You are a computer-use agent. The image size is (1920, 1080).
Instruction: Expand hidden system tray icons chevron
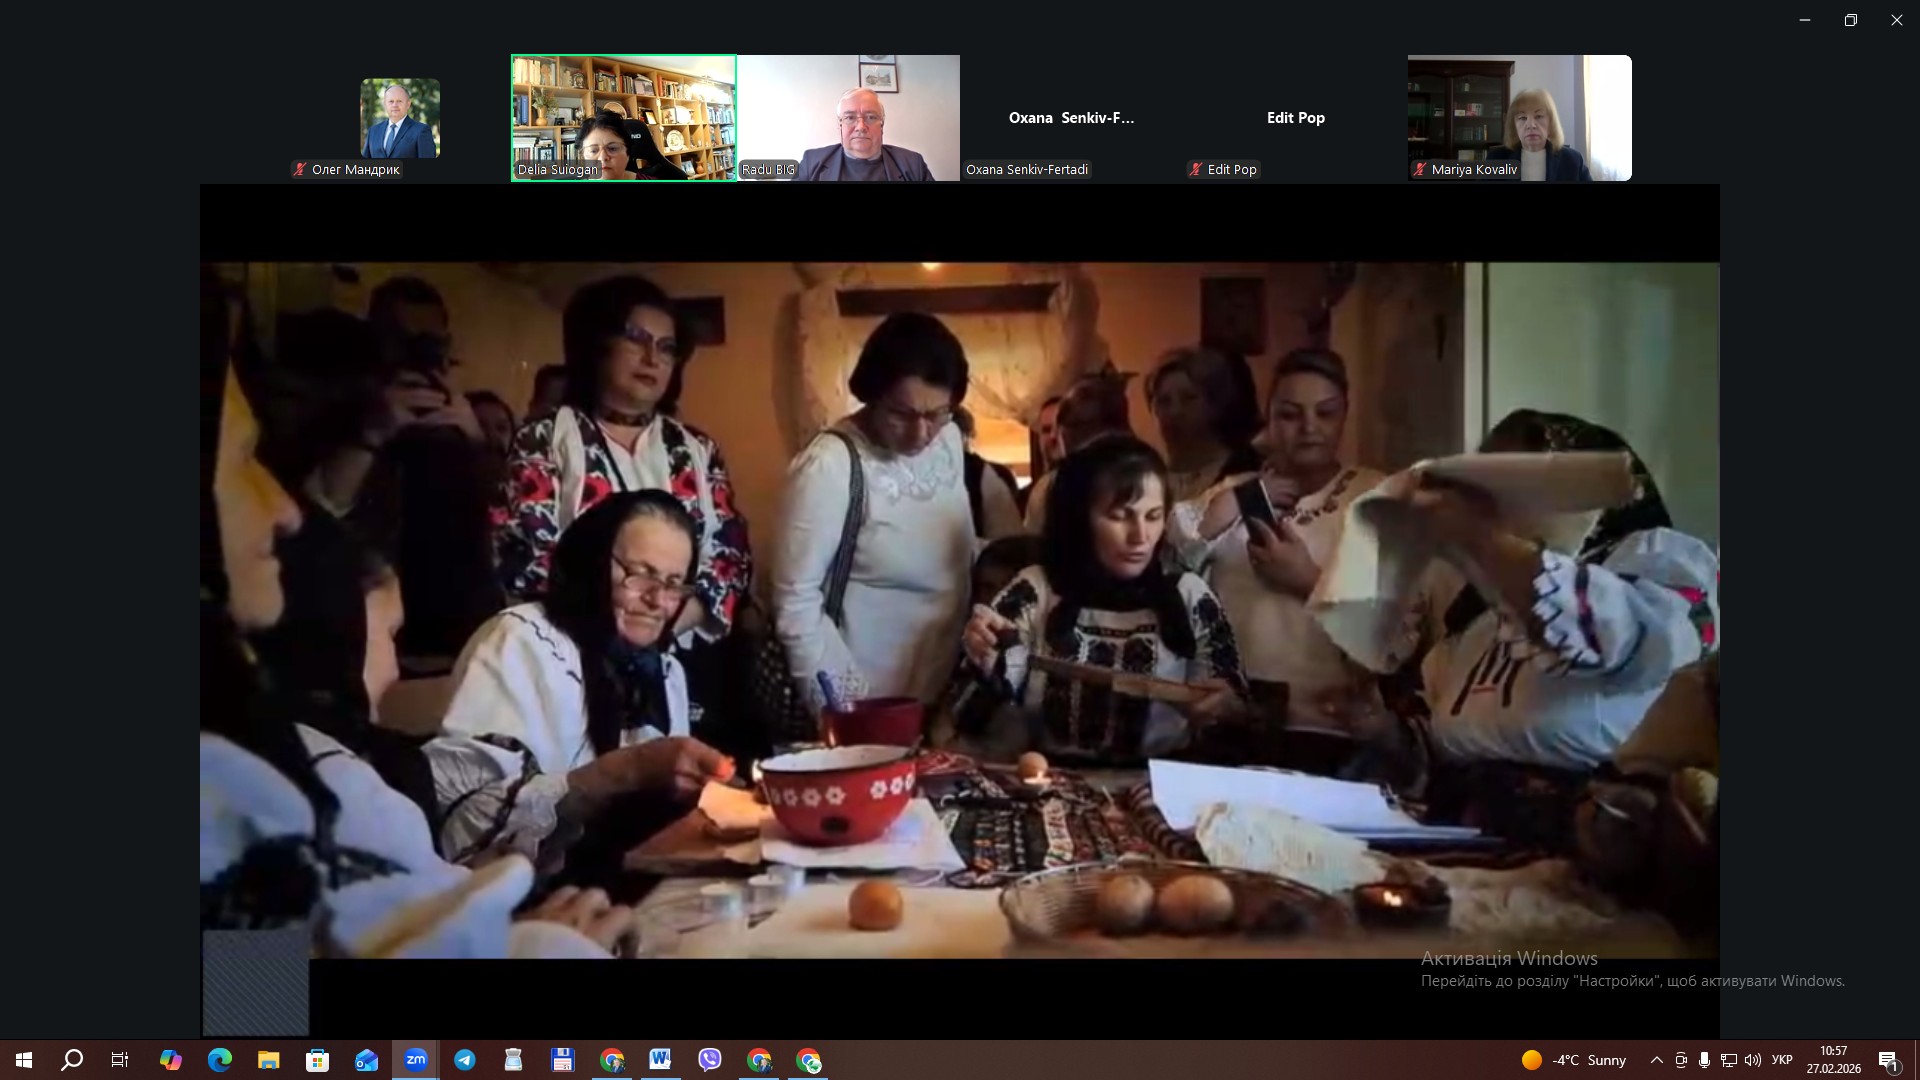(x=1657, y=1060)
